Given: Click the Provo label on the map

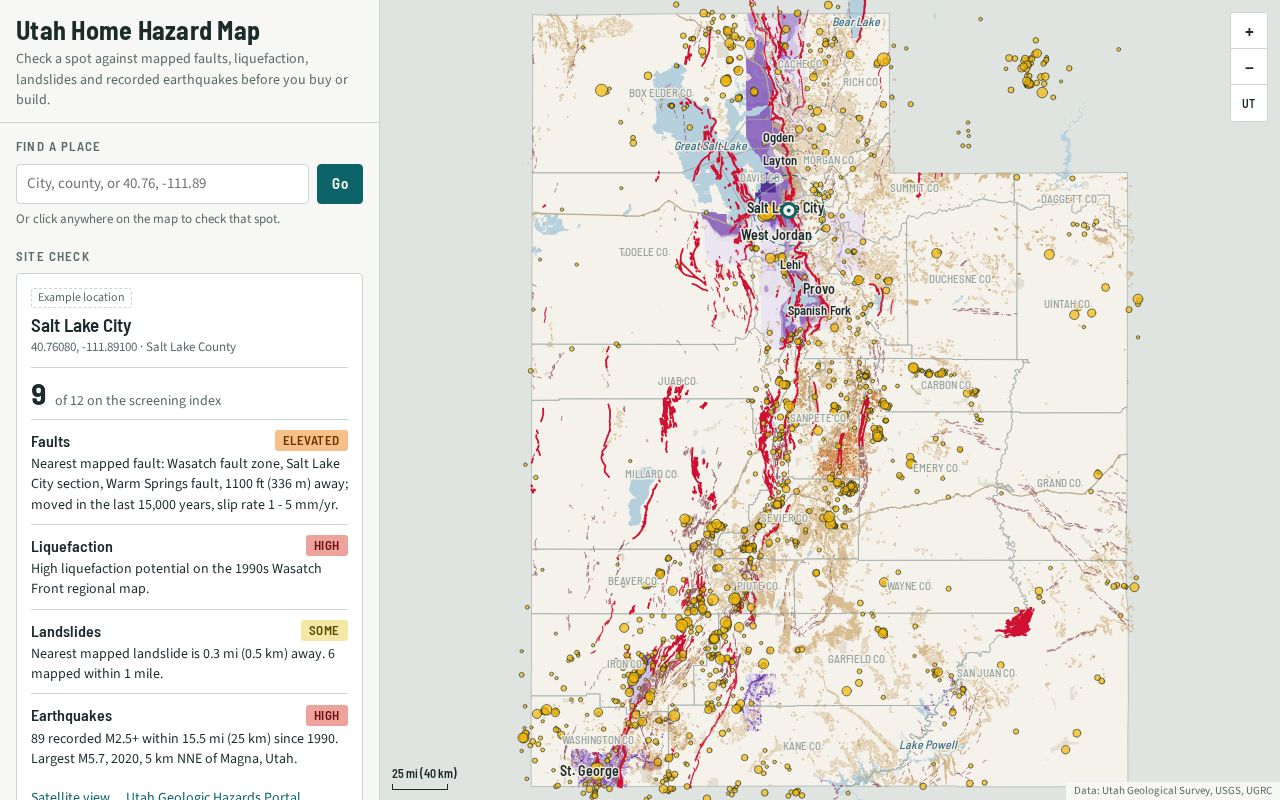Looking at the screenshot, I should click(x=819, y=289).
